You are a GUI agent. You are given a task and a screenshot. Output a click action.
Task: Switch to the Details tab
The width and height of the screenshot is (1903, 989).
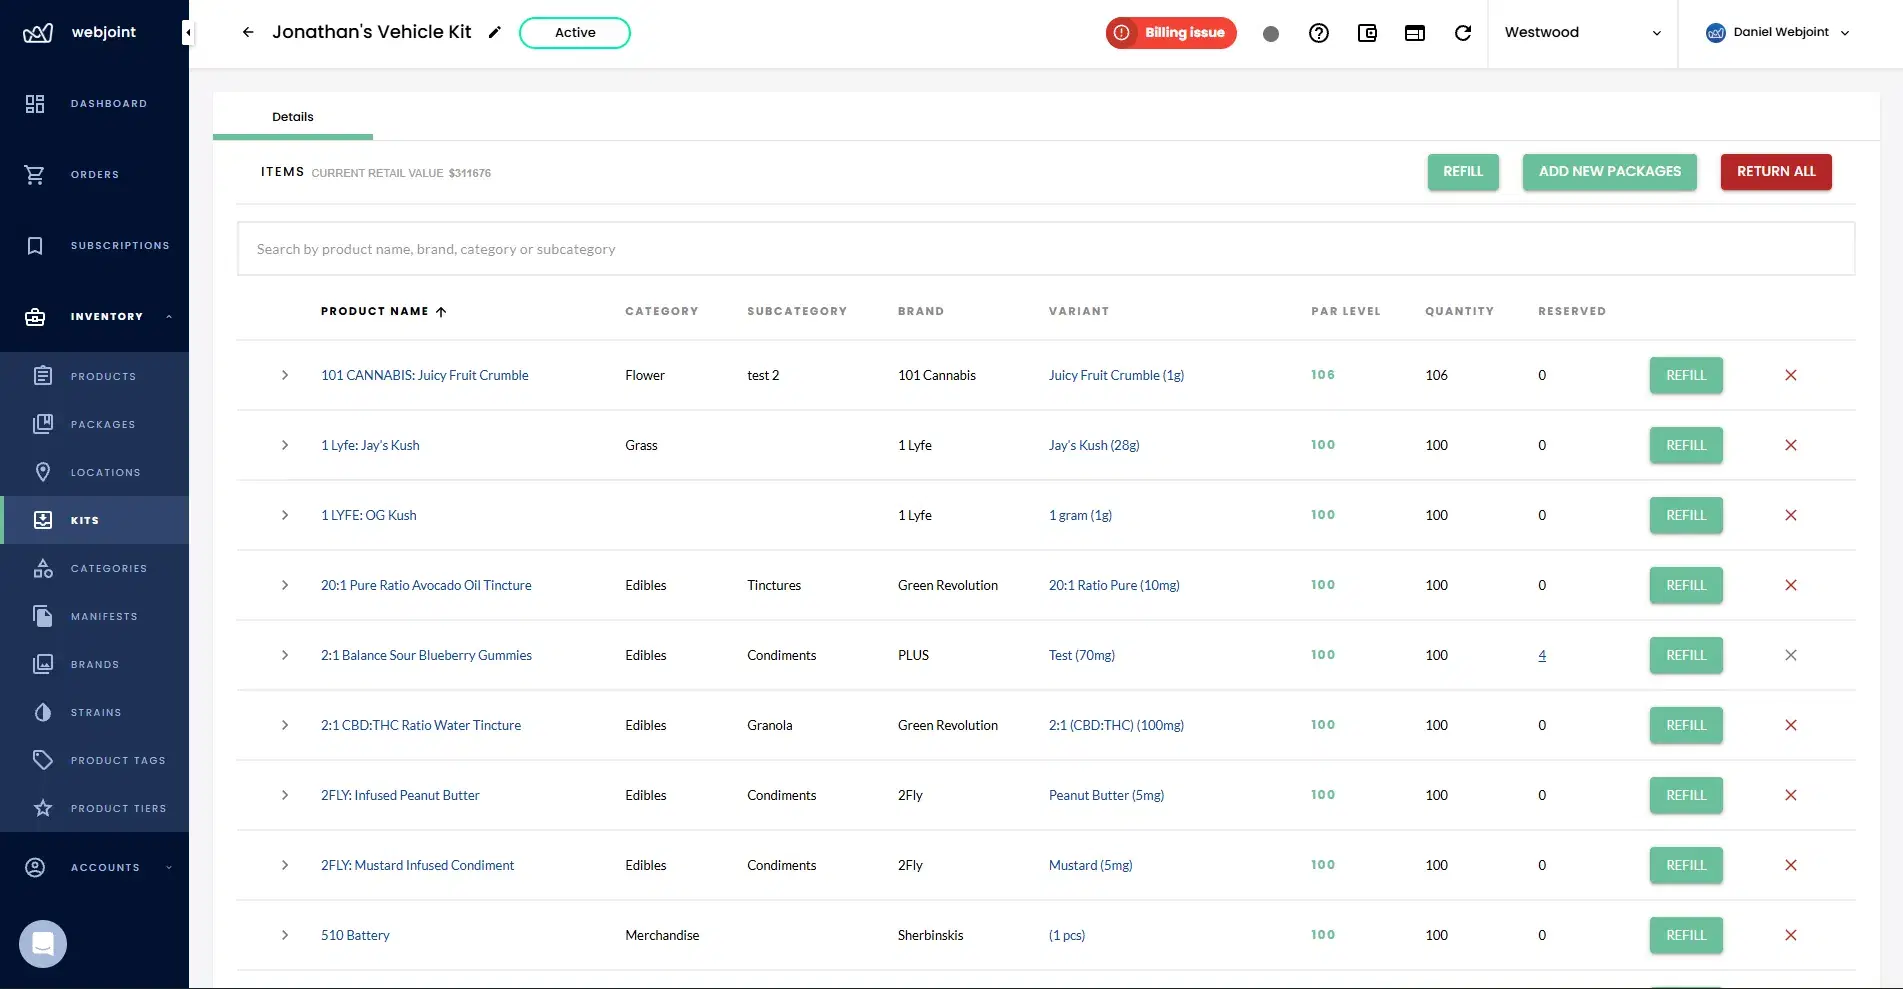pyautogui.click(x=292, y=116)
